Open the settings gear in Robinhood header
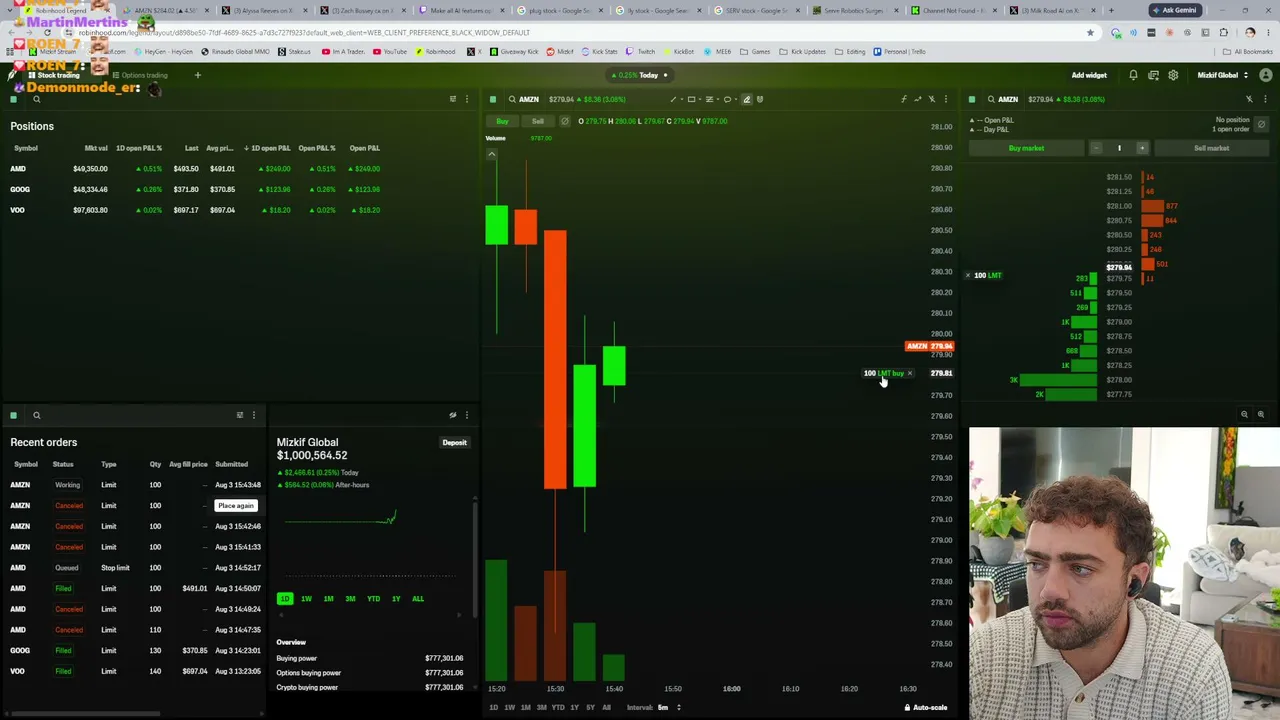 click(1173, 75)
